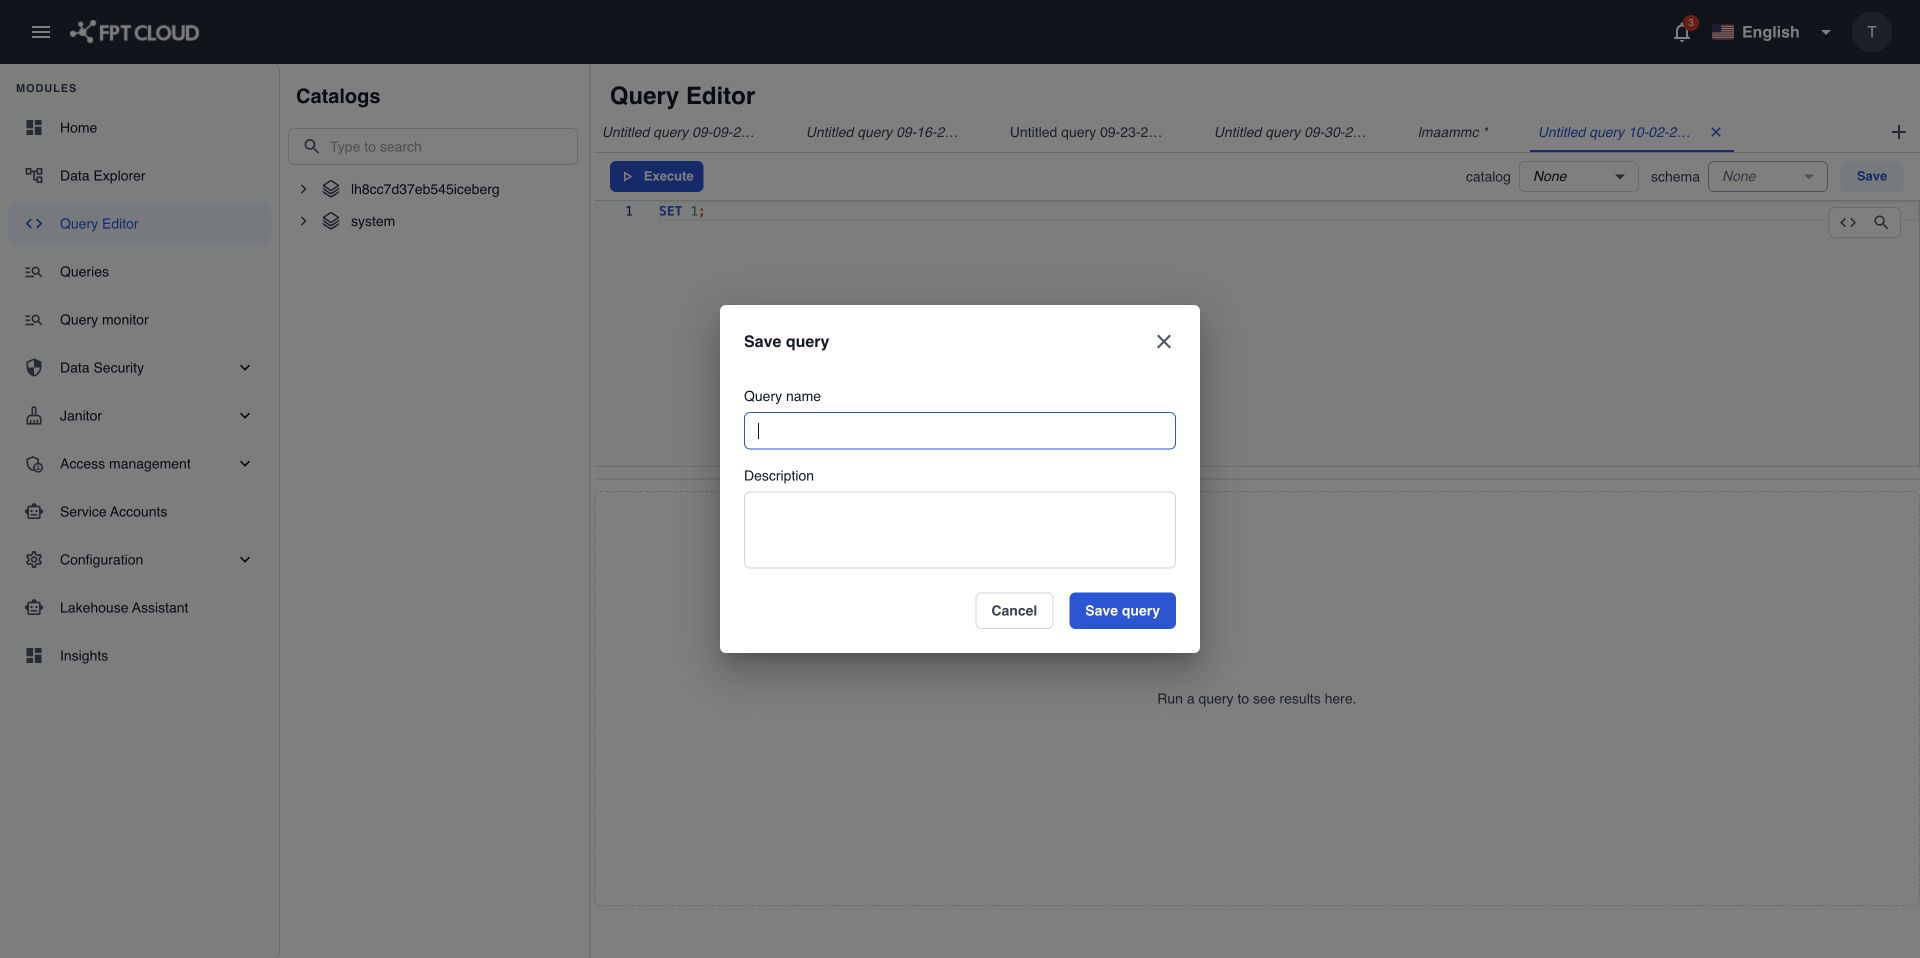
Task: Click the Lakehouse Assistant robot icon
Action: tap(34, 608)
